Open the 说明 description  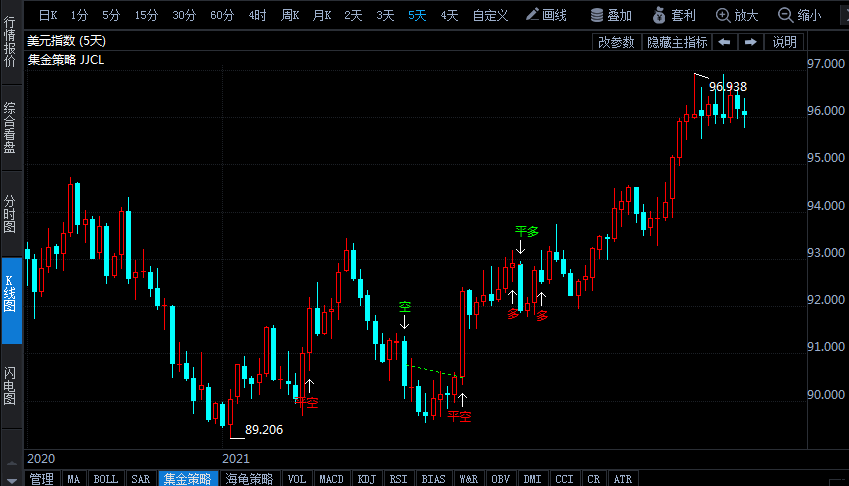[785, 42]
